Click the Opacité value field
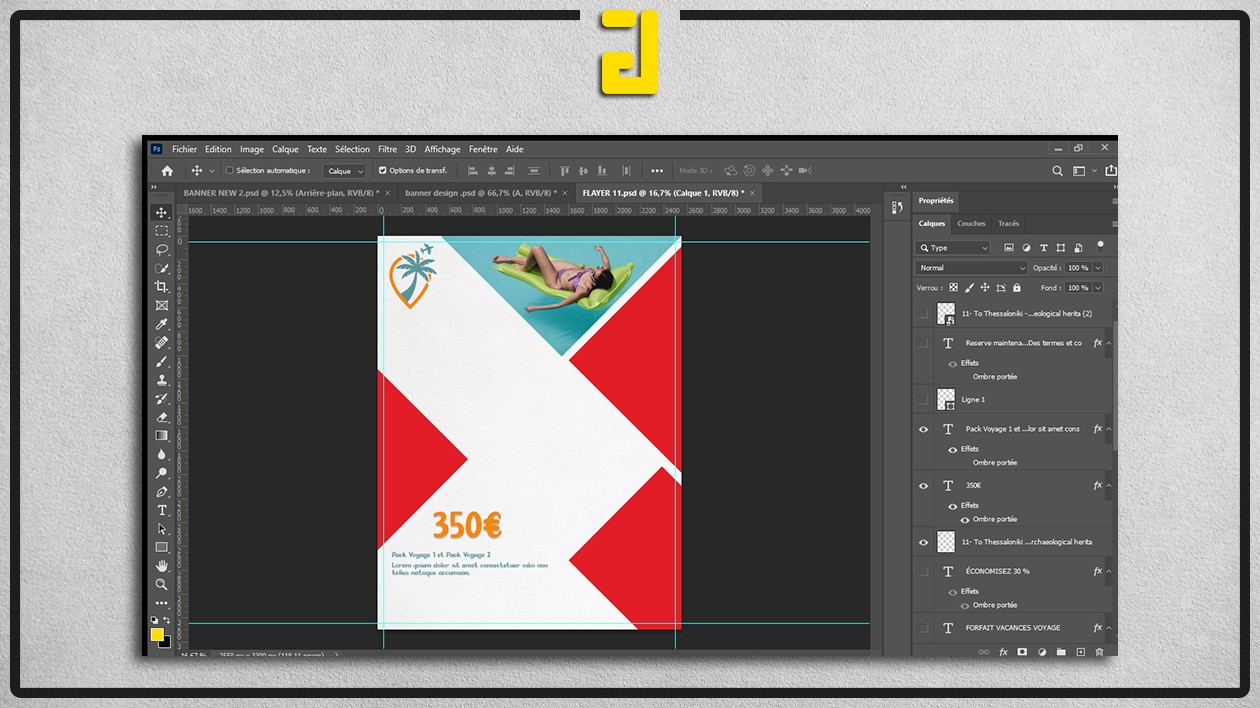The height and width of the screenshot is (708, 1260). click(x=1078, y=268)
